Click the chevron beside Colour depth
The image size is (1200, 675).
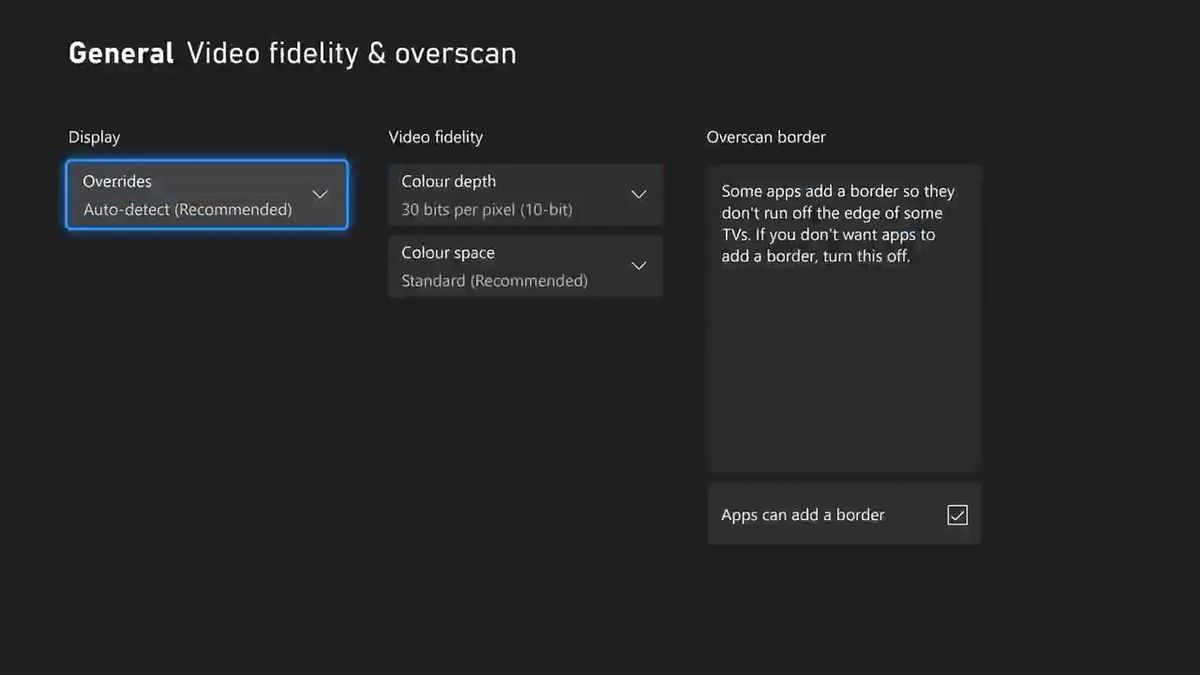click(638, 194)
